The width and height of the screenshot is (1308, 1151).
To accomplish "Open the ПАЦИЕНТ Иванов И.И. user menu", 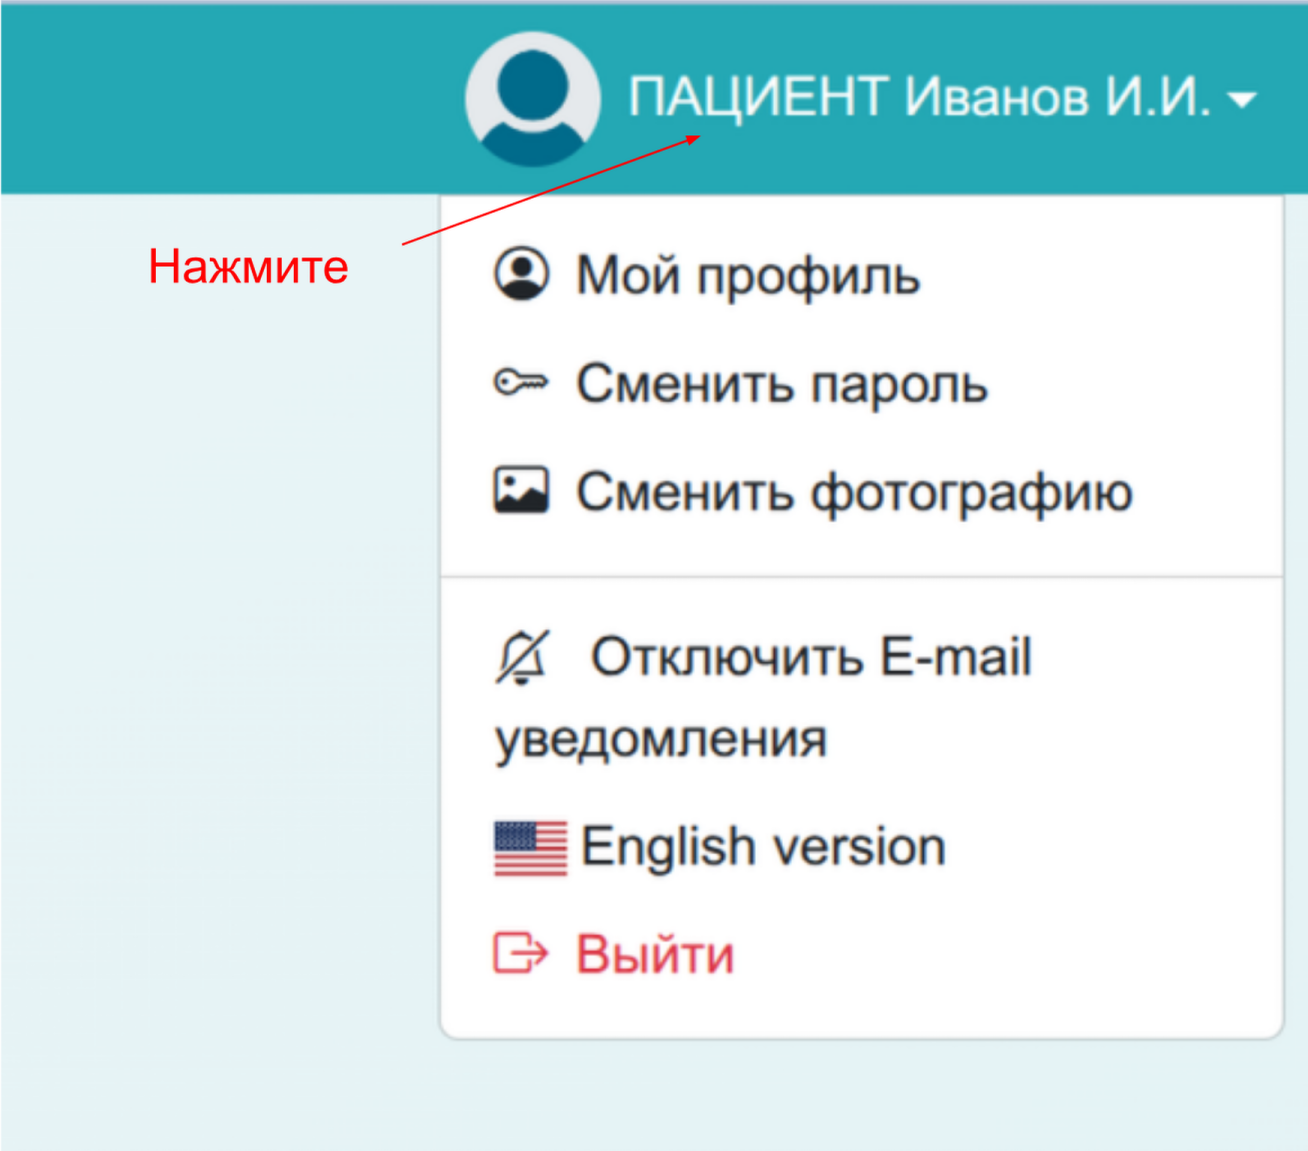I will click(x=918, y=98).
